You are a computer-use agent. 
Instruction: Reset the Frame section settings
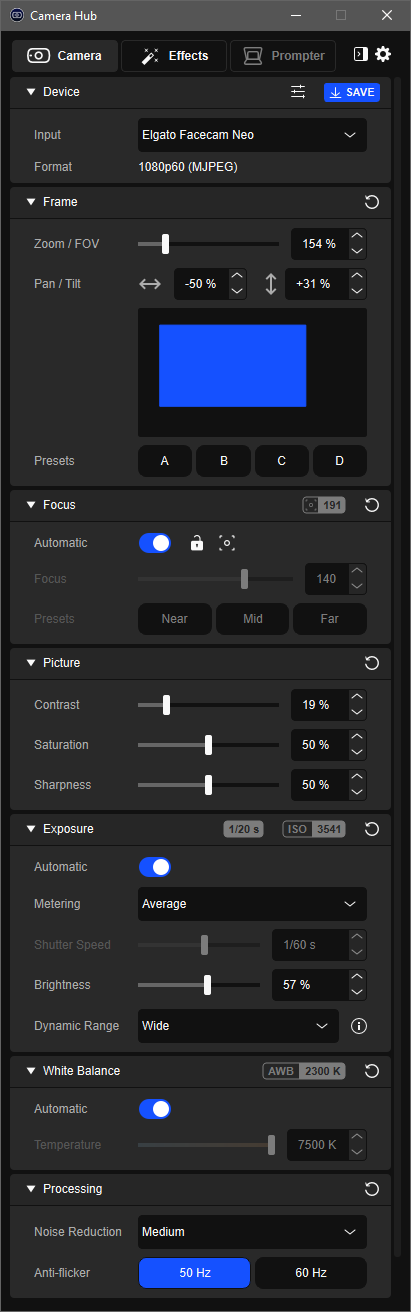tap(372, 202)
